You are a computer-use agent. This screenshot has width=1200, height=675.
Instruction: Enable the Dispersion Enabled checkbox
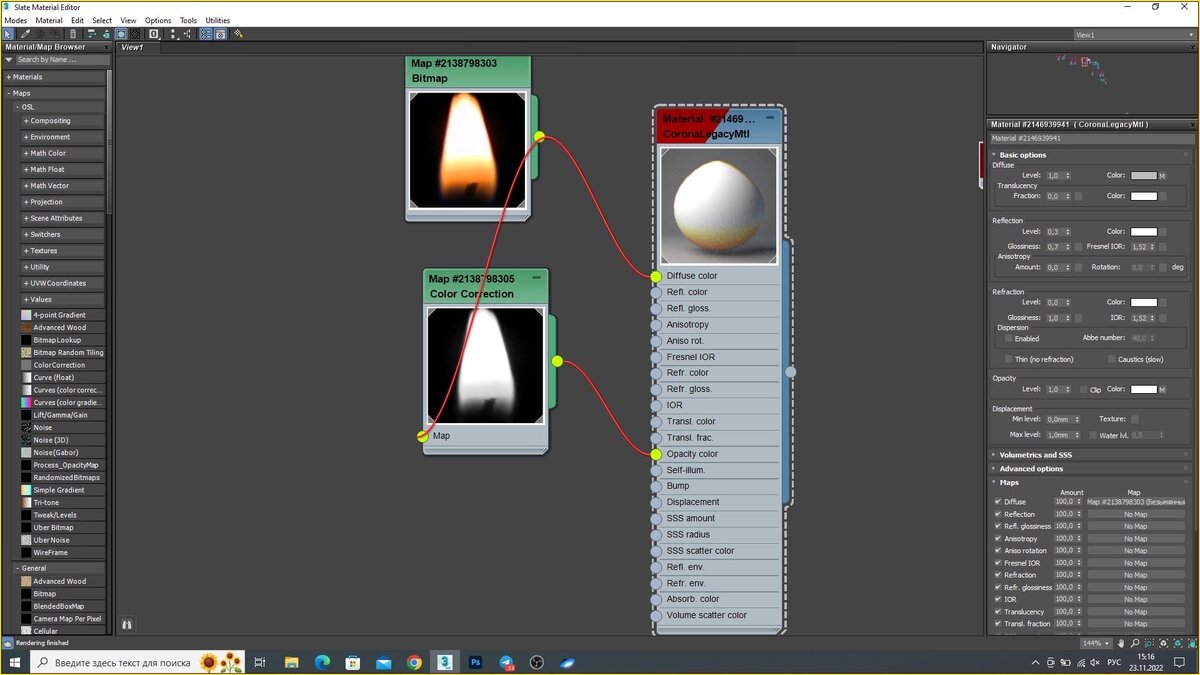click(1009, 338)
